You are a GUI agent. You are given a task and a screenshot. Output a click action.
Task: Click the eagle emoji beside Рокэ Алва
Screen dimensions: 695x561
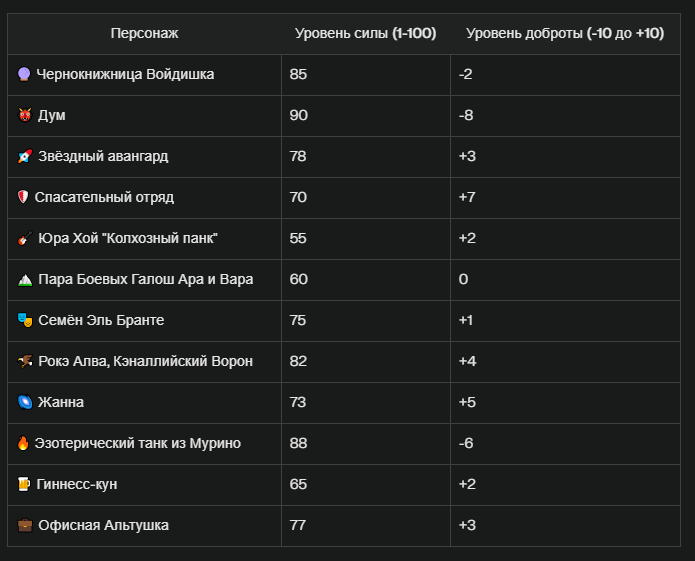coord(25,361)
